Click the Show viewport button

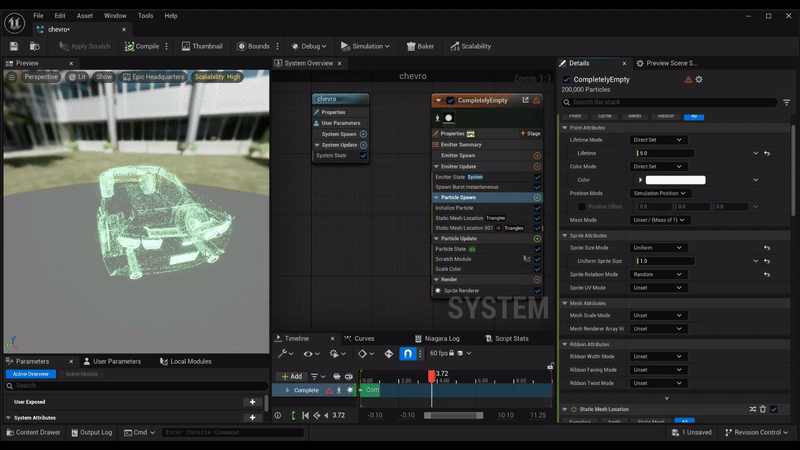104,77
